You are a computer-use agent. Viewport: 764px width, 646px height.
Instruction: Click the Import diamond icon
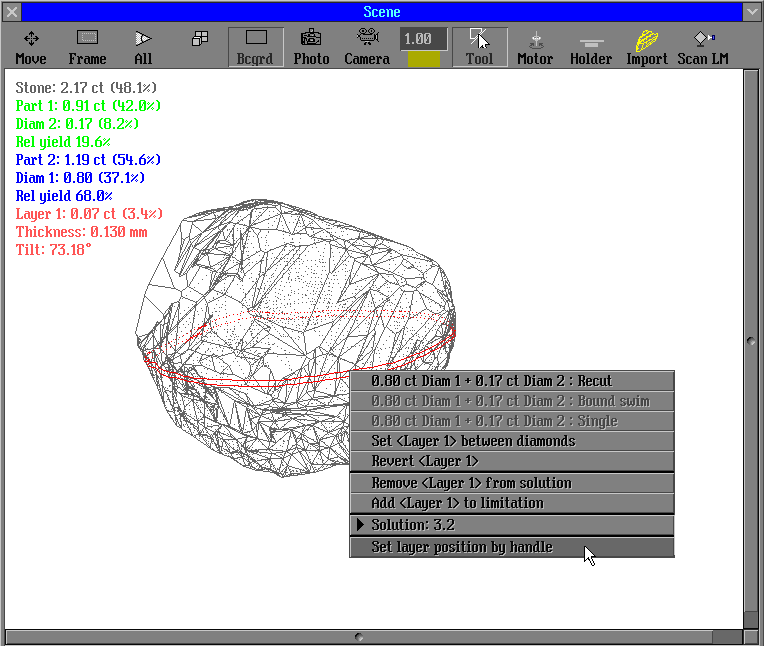[647, 46]
